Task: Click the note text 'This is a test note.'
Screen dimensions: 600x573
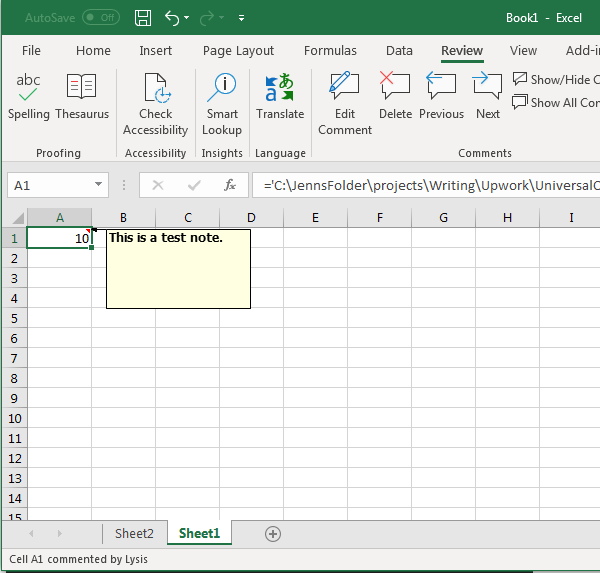Action: (166, 238)
